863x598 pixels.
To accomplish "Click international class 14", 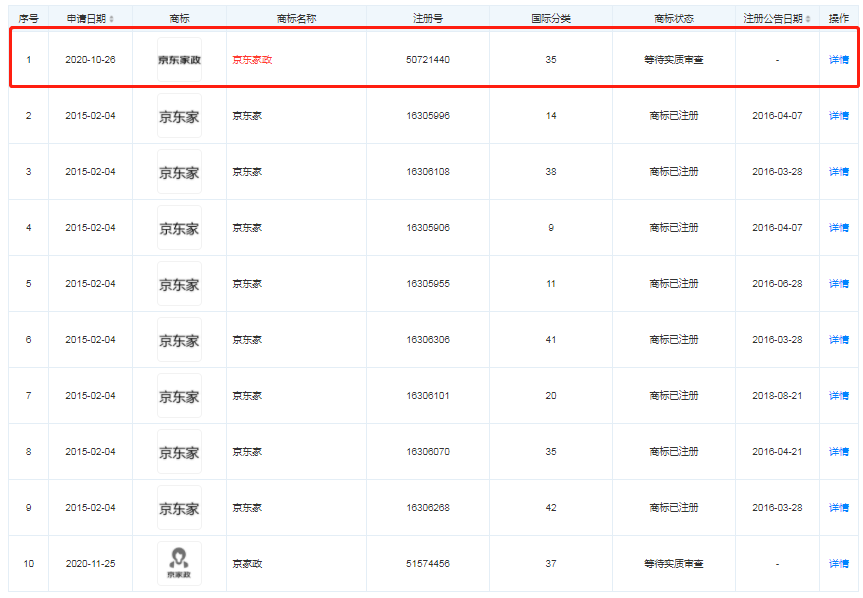I will [551, 116].
